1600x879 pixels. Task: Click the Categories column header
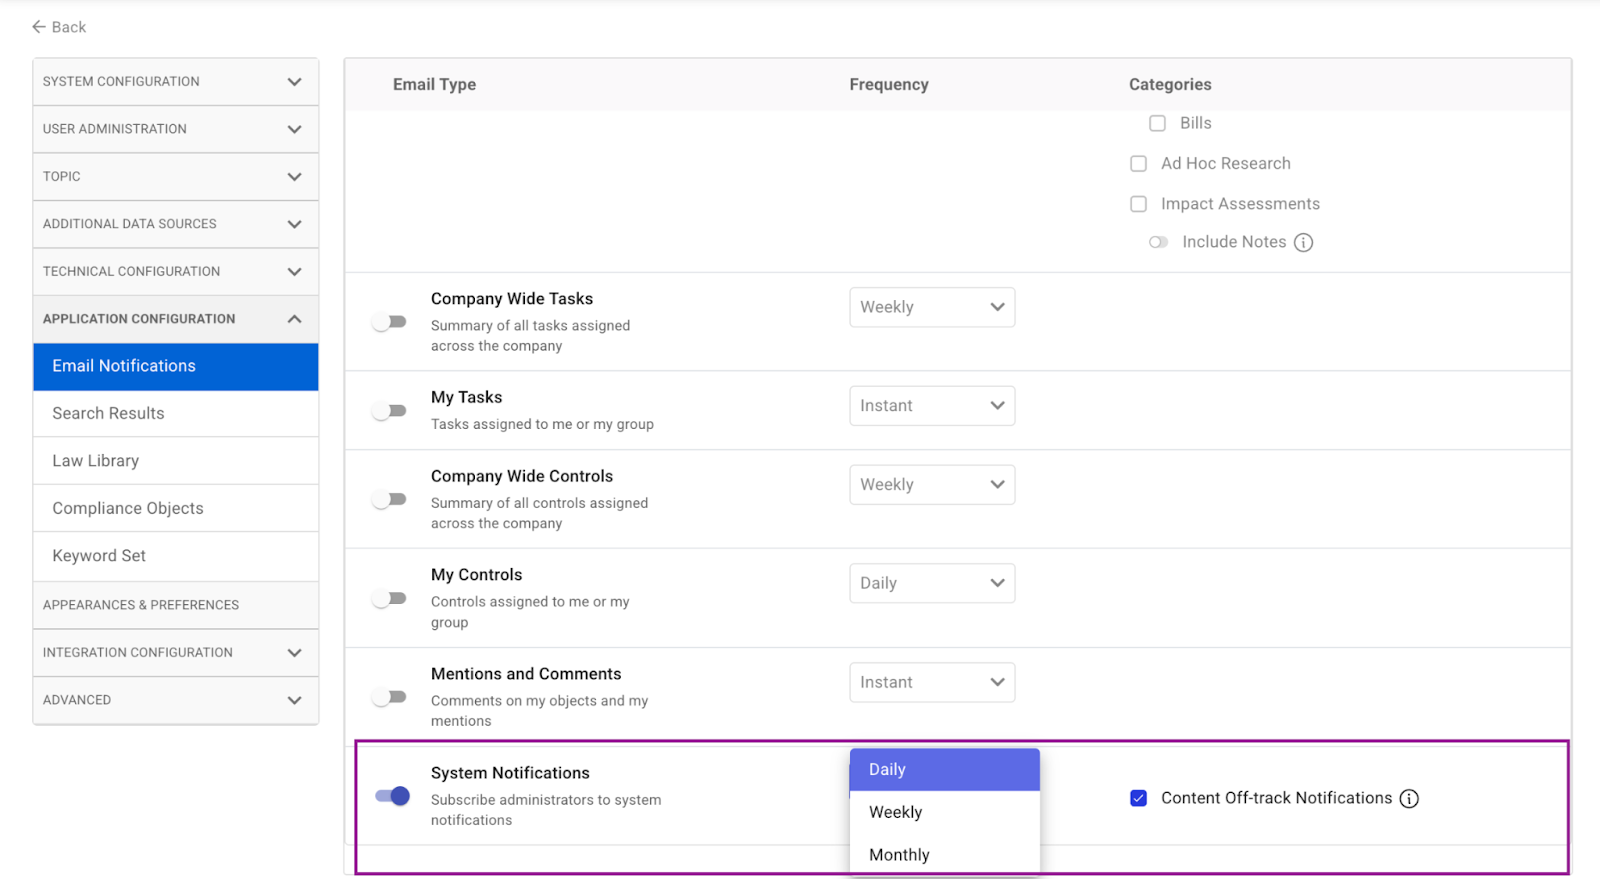[1170, 85]
